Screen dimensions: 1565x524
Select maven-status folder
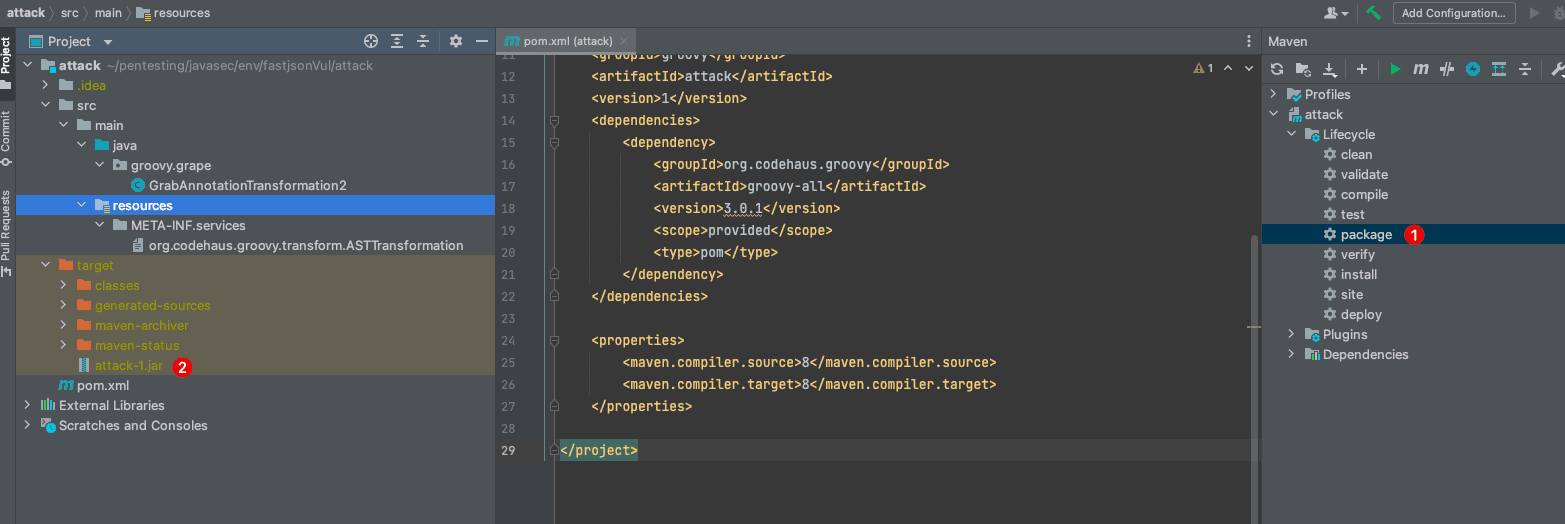click(137, 345)
